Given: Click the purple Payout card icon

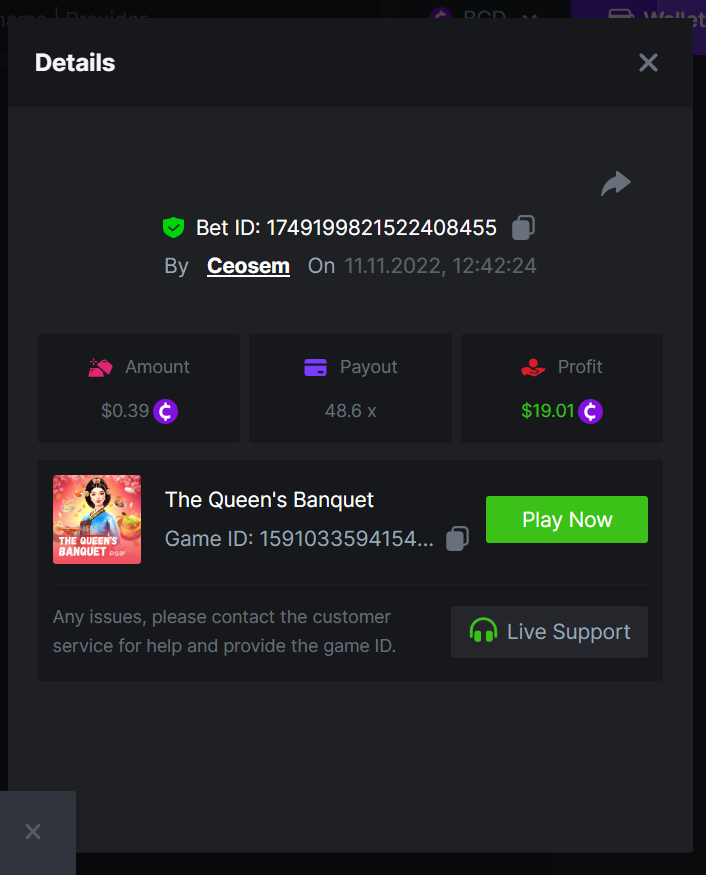Looking at the screenshot, I should pyautogui.click(x=316, y=367).
